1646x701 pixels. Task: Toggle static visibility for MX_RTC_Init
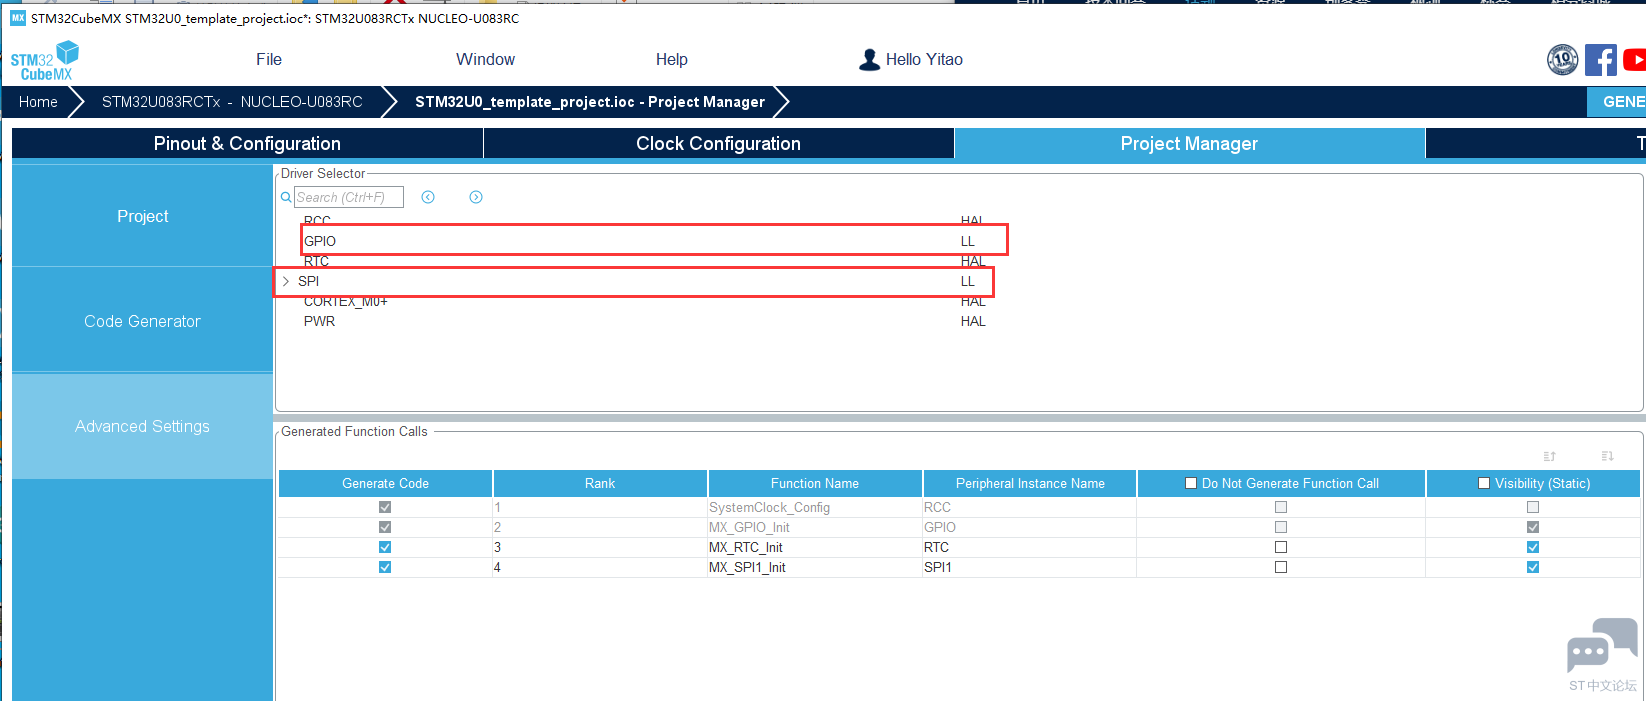(1533, 547)
